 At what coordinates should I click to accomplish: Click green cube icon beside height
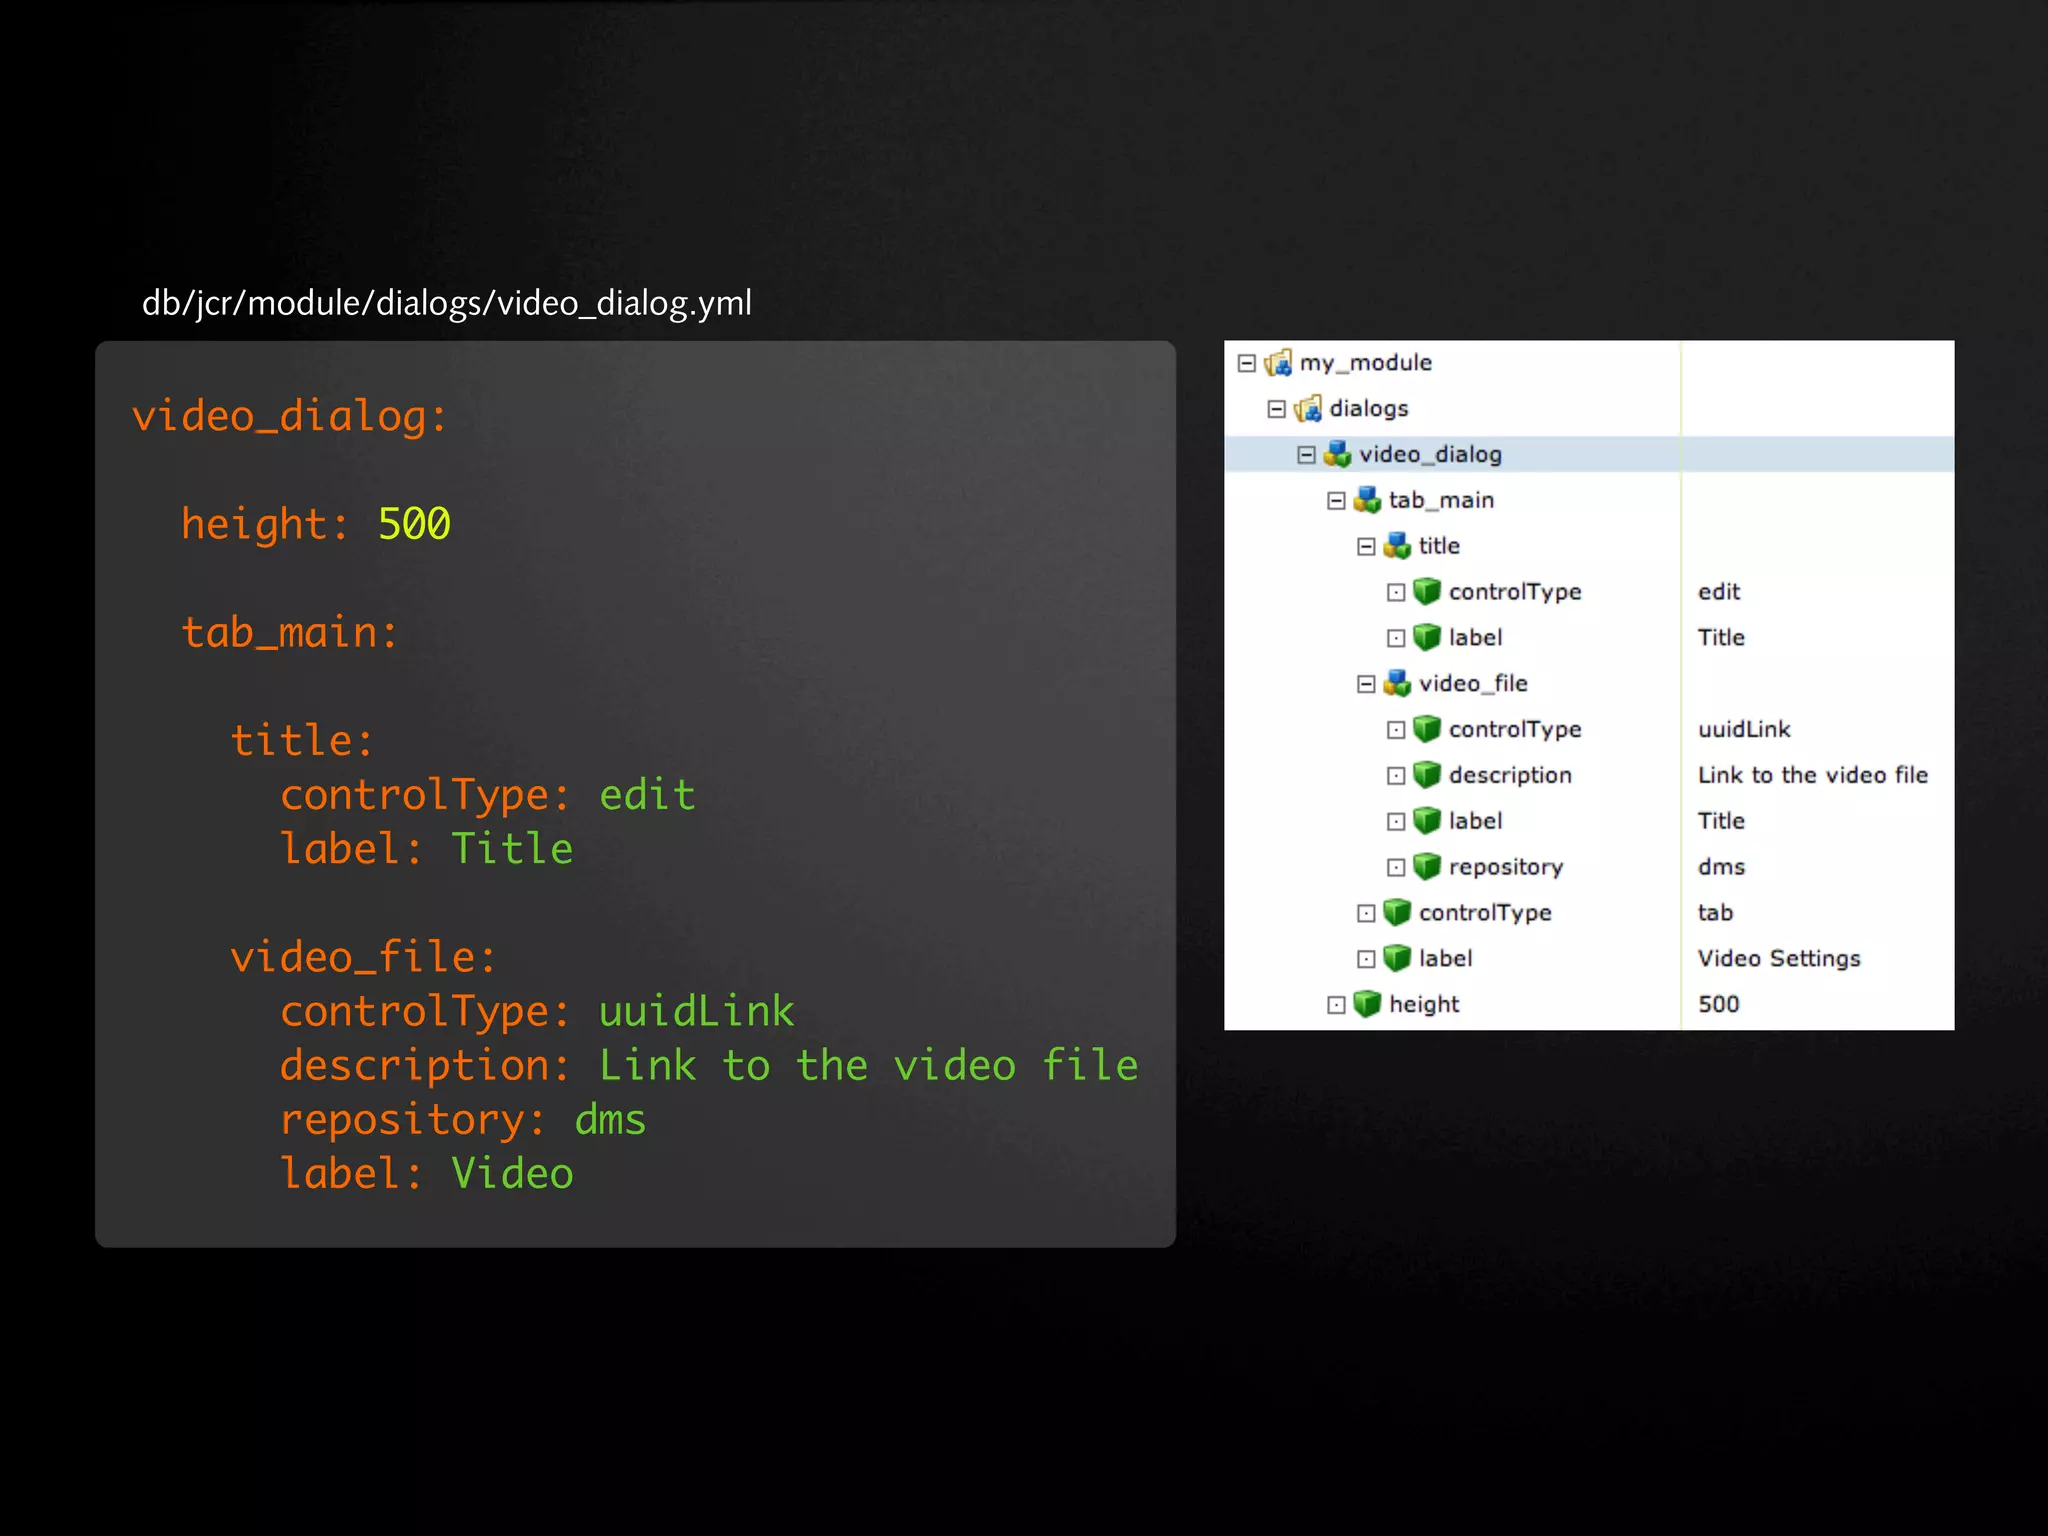1367,1004
